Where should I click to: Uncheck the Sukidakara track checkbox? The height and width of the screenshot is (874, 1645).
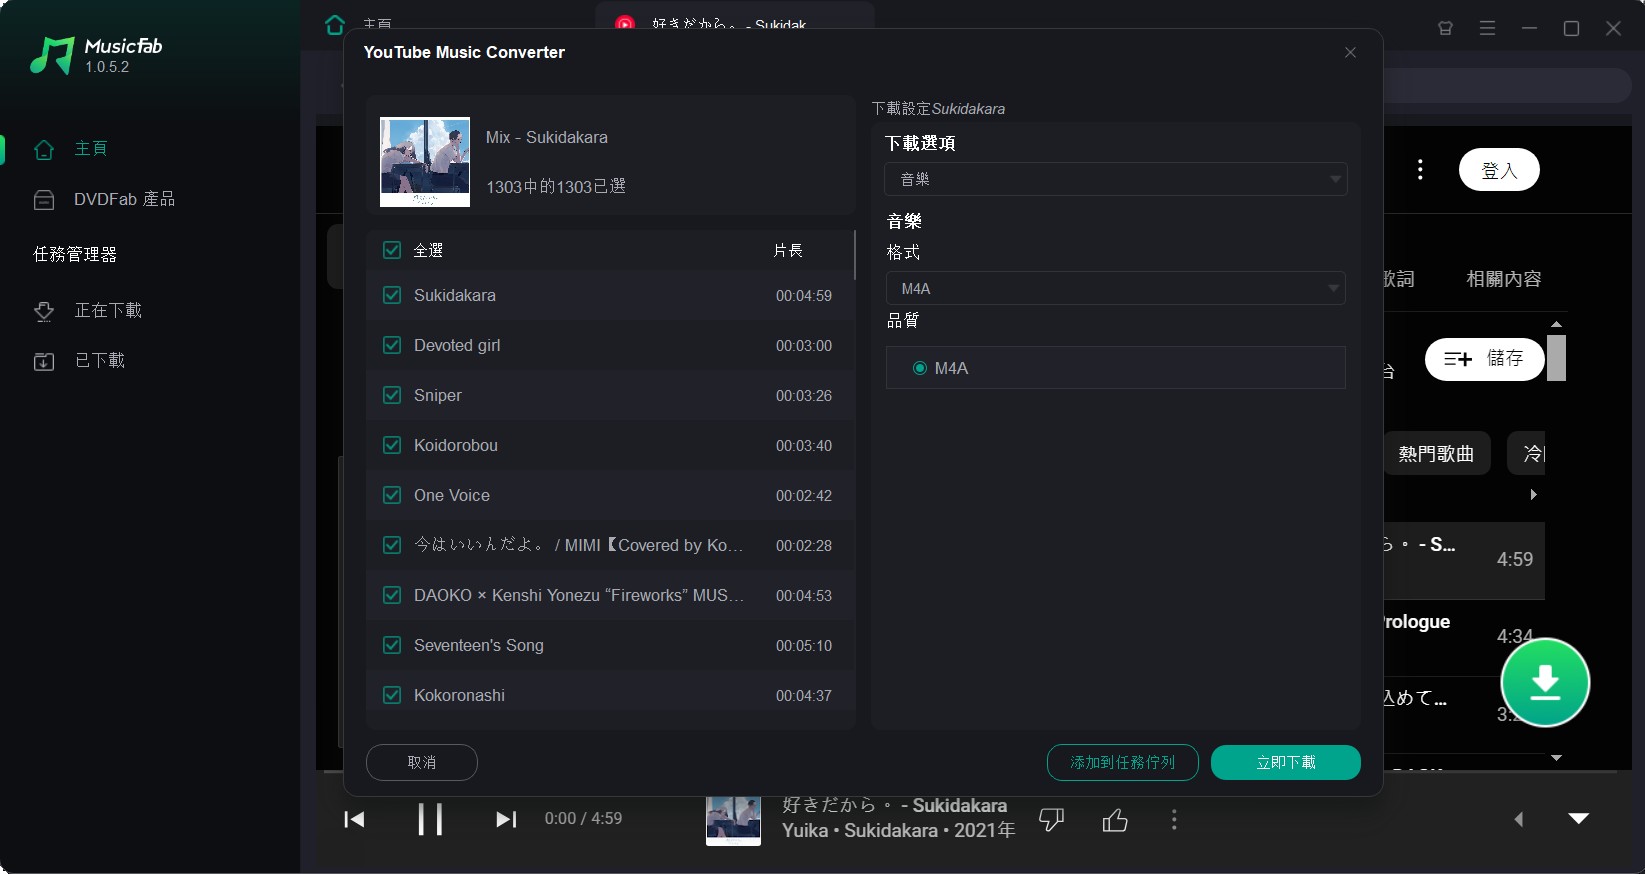click(x=392, y=295)
